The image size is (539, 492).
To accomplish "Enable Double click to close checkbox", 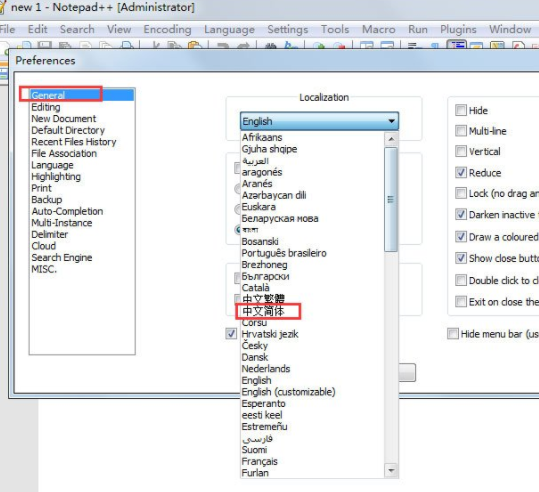I will [461, 280].
